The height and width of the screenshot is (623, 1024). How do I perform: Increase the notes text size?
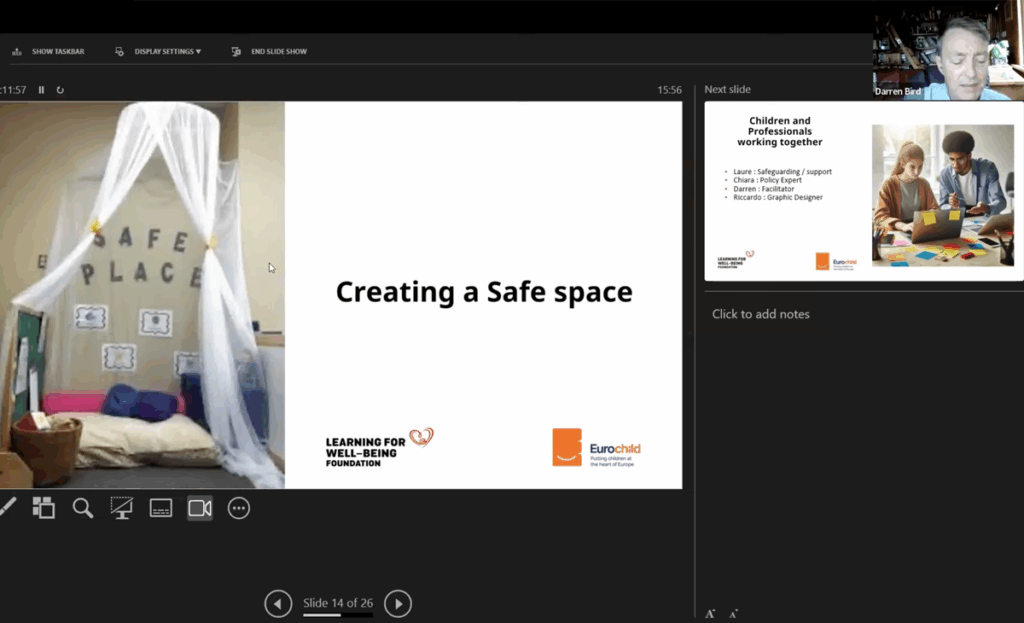point(710,613)
